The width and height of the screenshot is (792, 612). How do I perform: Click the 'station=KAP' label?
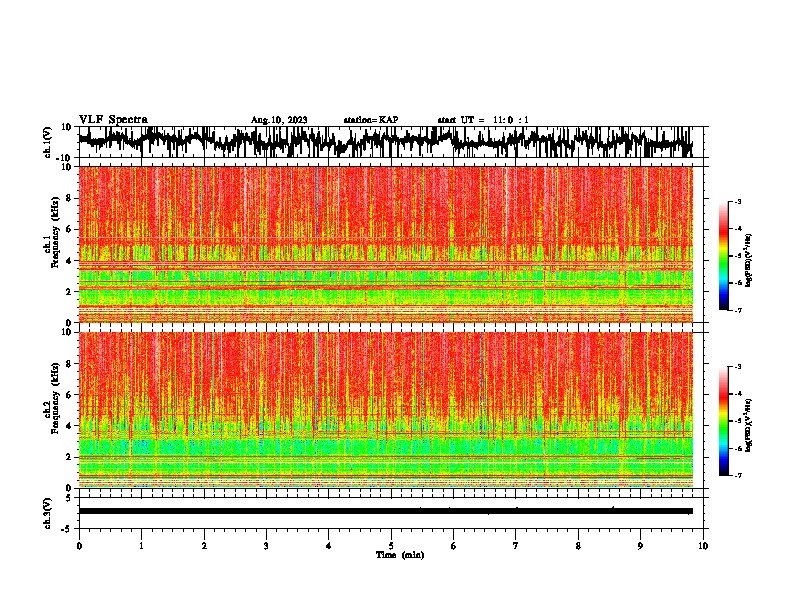(x=371, y=120)
